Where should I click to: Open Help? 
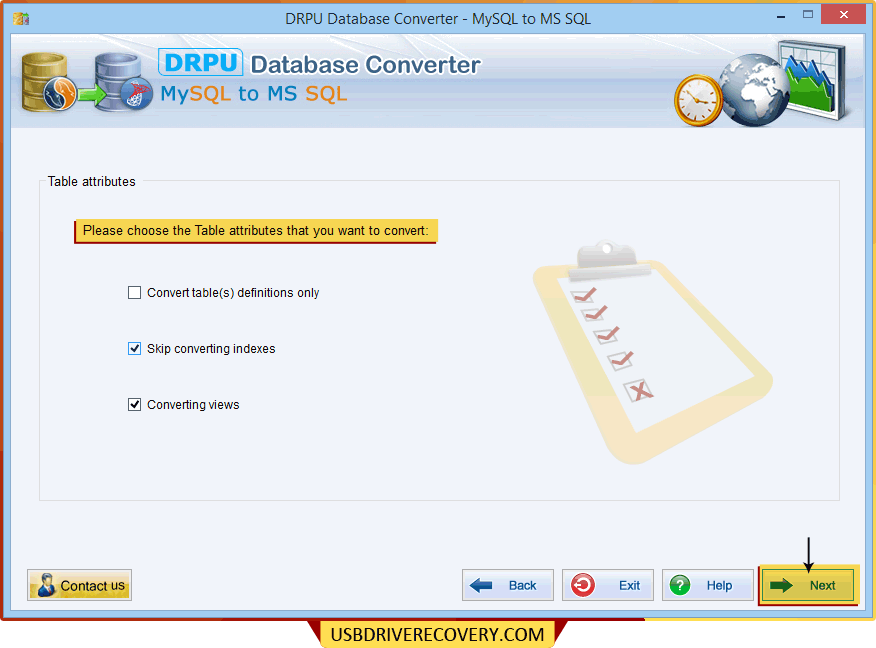(707, 585)
